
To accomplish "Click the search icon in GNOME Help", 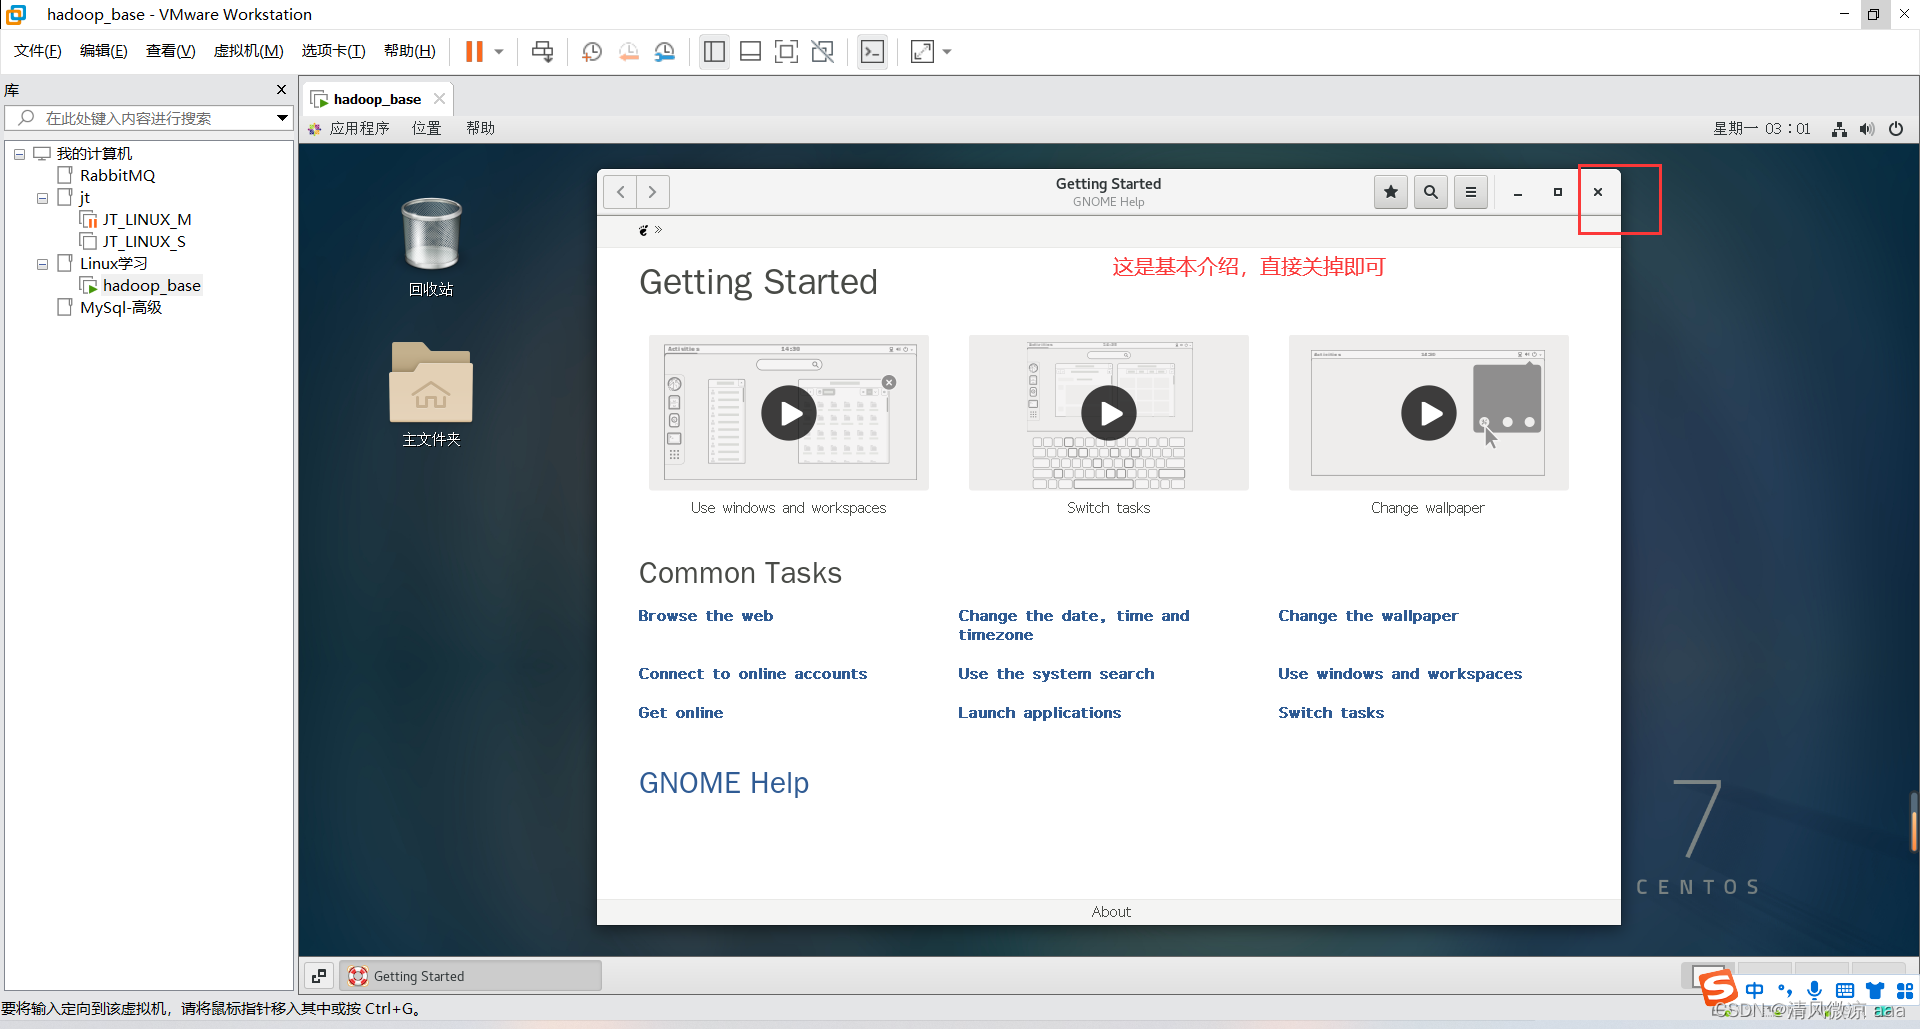I will click(x=1431, y=192).
